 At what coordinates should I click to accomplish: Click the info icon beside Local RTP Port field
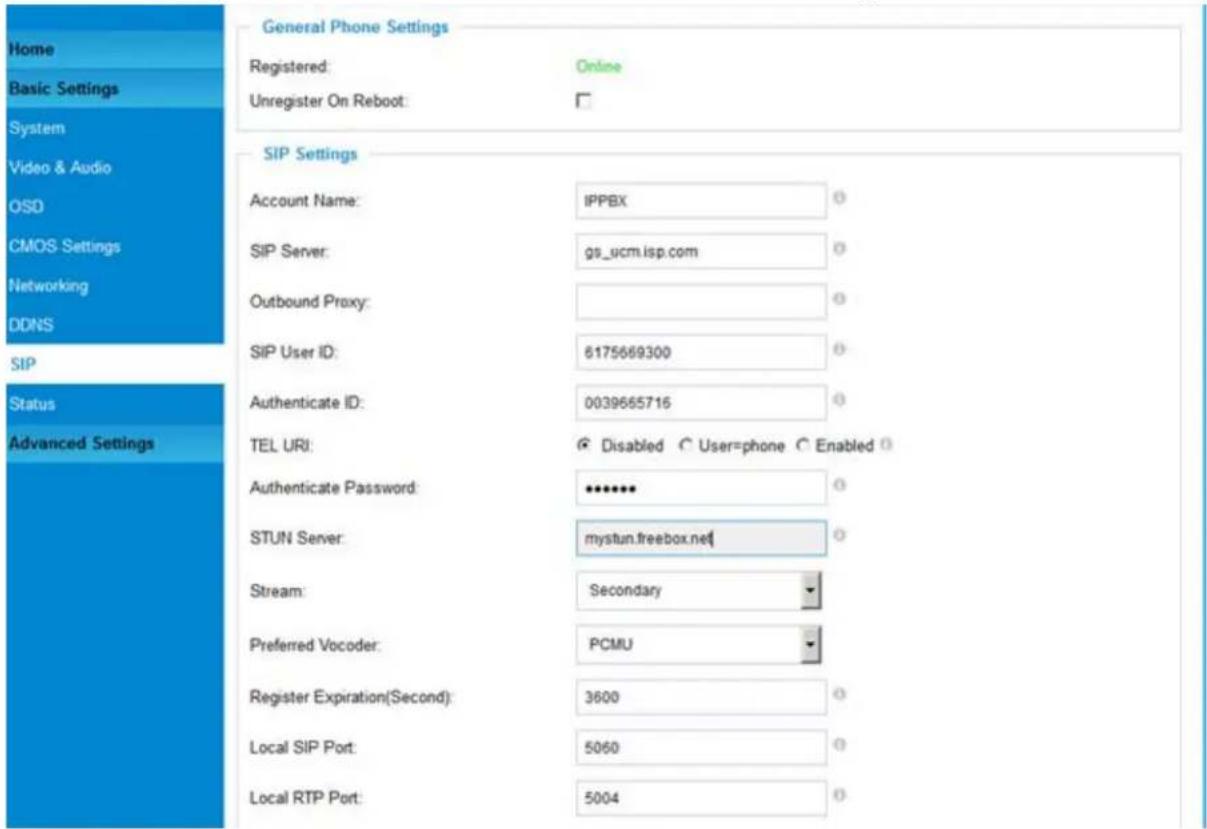tap(841, 795)
